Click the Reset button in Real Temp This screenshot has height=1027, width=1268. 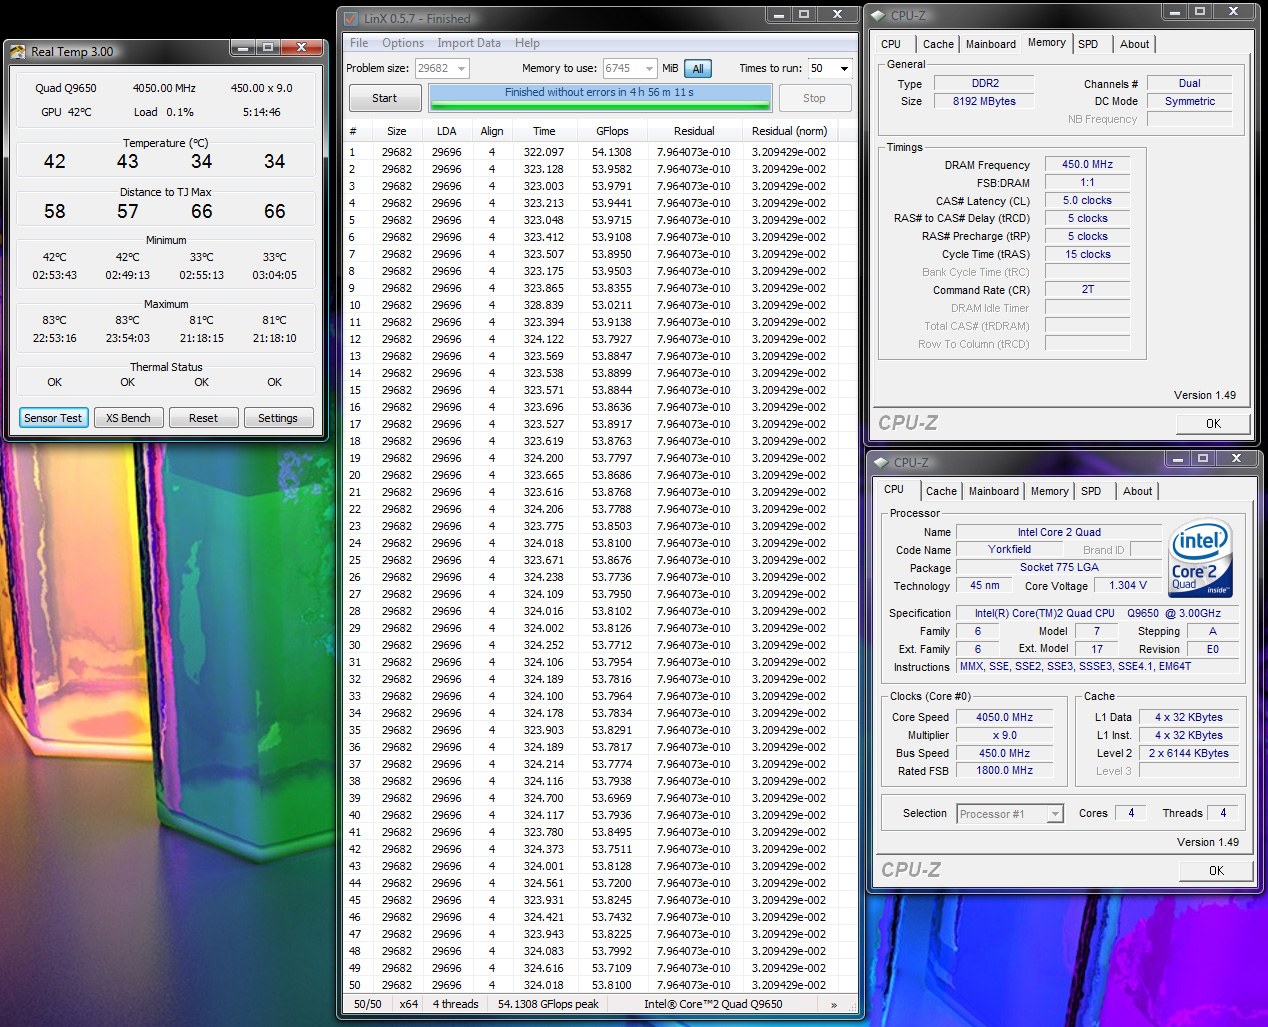(203, 418)
